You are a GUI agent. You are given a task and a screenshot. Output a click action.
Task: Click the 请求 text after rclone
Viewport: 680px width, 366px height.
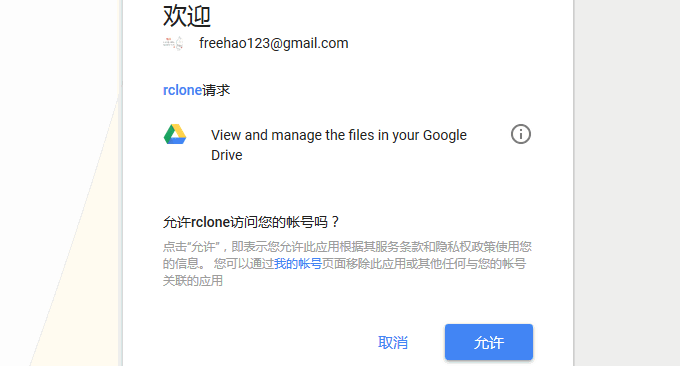[216, 90]
